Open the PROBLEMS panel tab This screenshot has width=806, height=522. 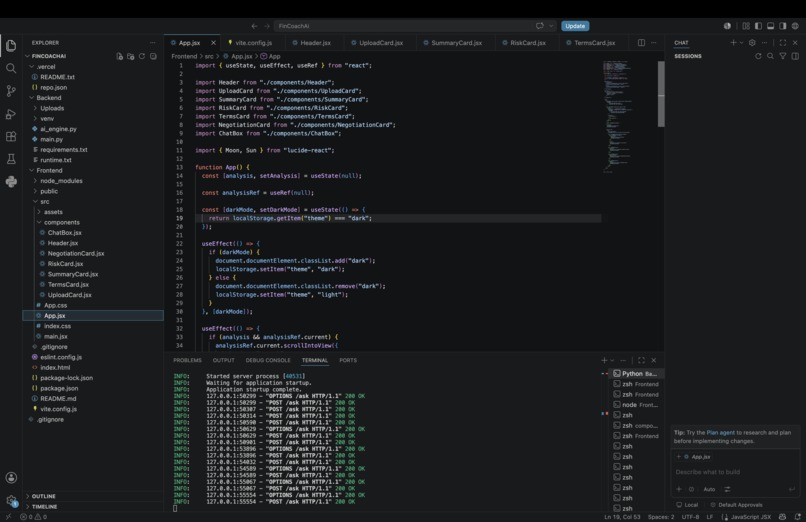187,360
